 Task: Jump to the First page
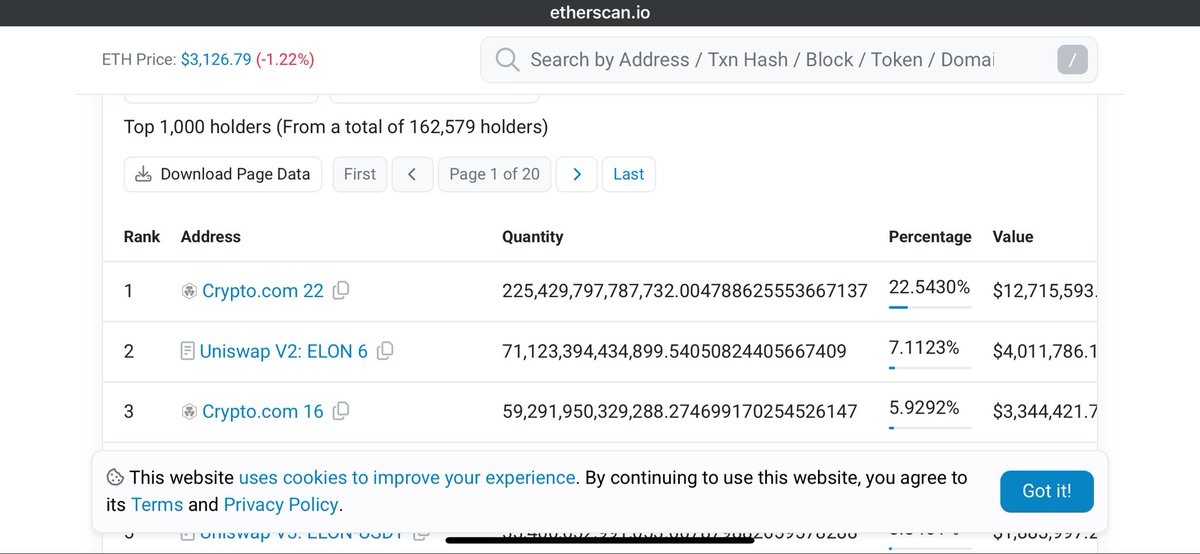coord(360,174)
